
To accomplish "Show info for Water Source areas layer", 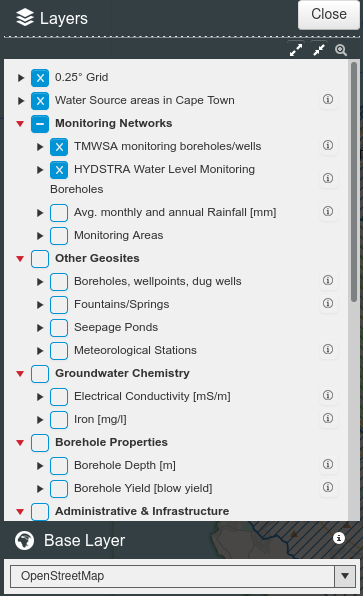I will click(328, 100).
